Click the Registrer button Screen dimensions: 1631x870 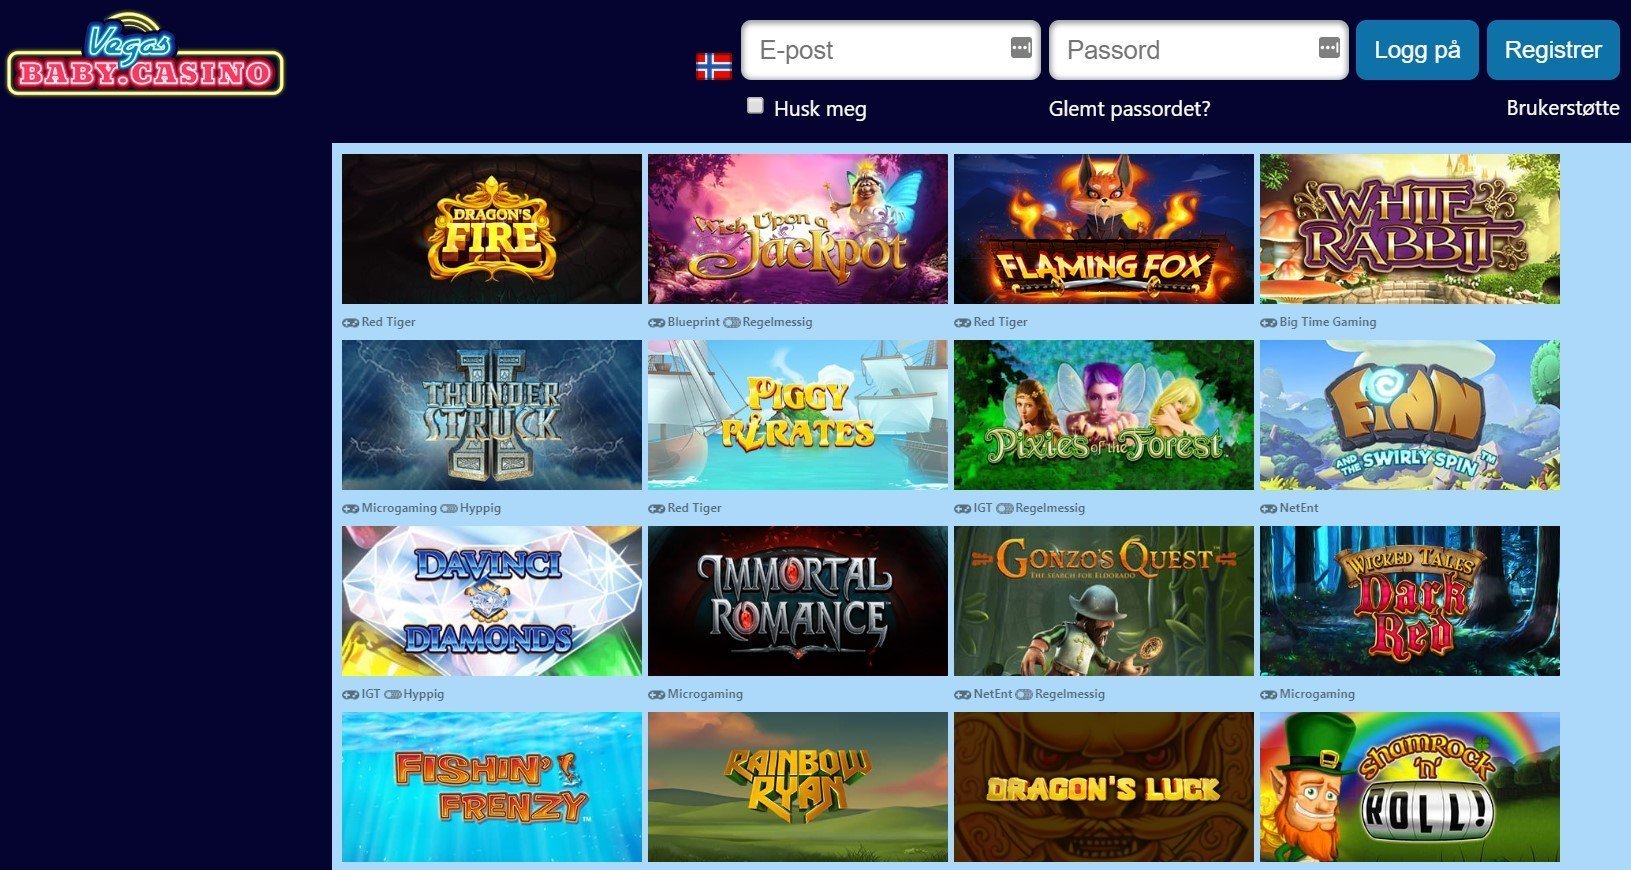(x=1553, y=50)
